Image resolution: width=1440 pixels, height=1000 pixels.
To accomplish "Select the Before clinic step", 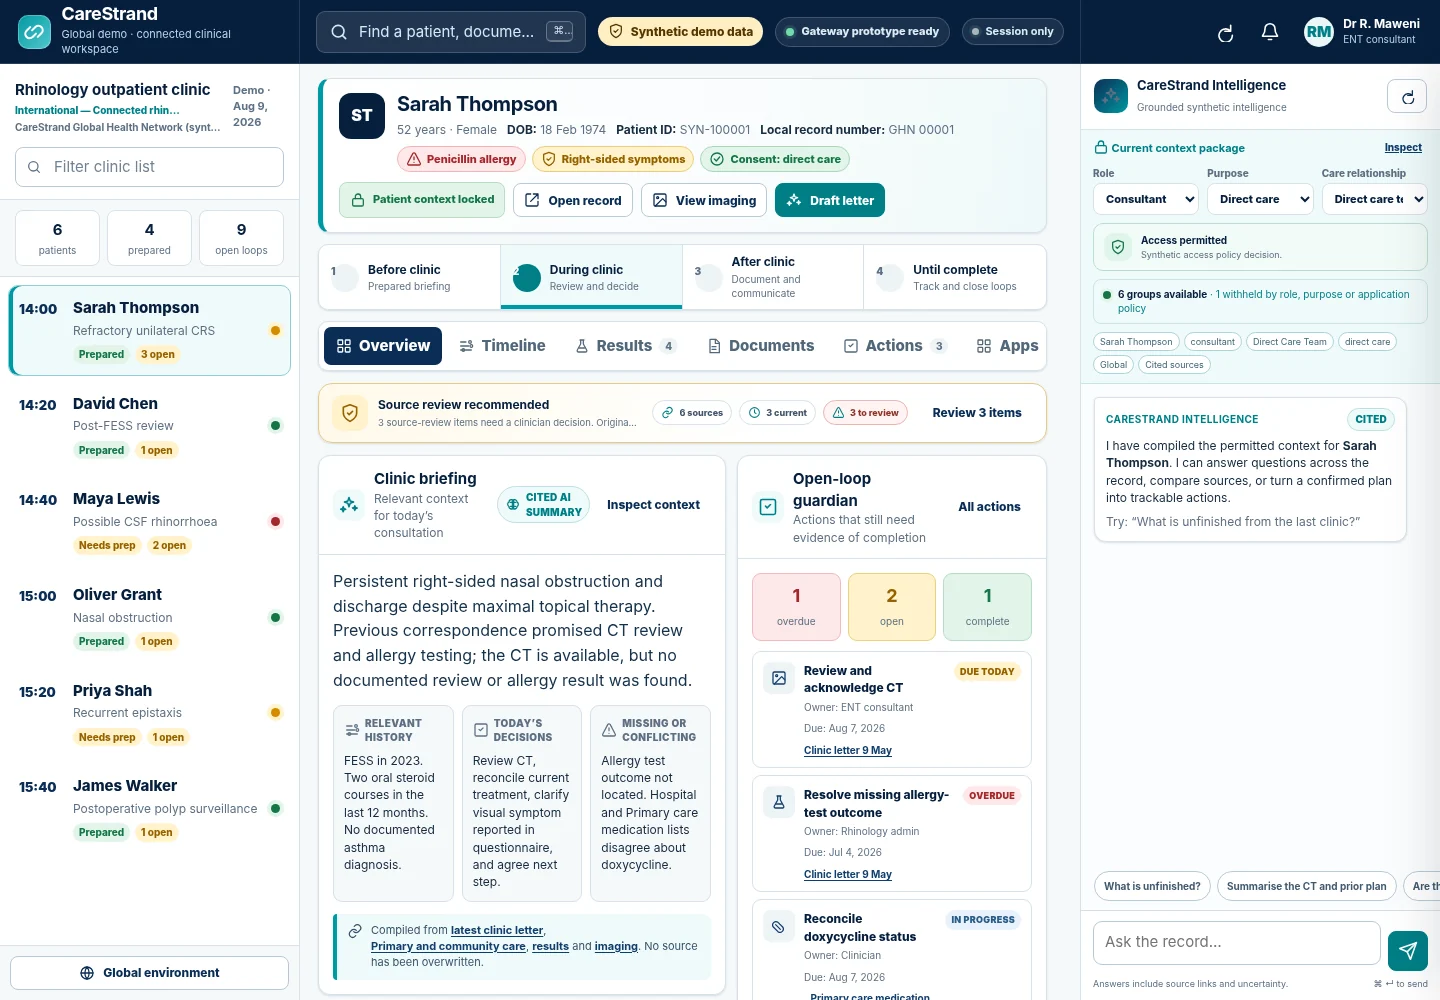I will click(x=410, y=277).
